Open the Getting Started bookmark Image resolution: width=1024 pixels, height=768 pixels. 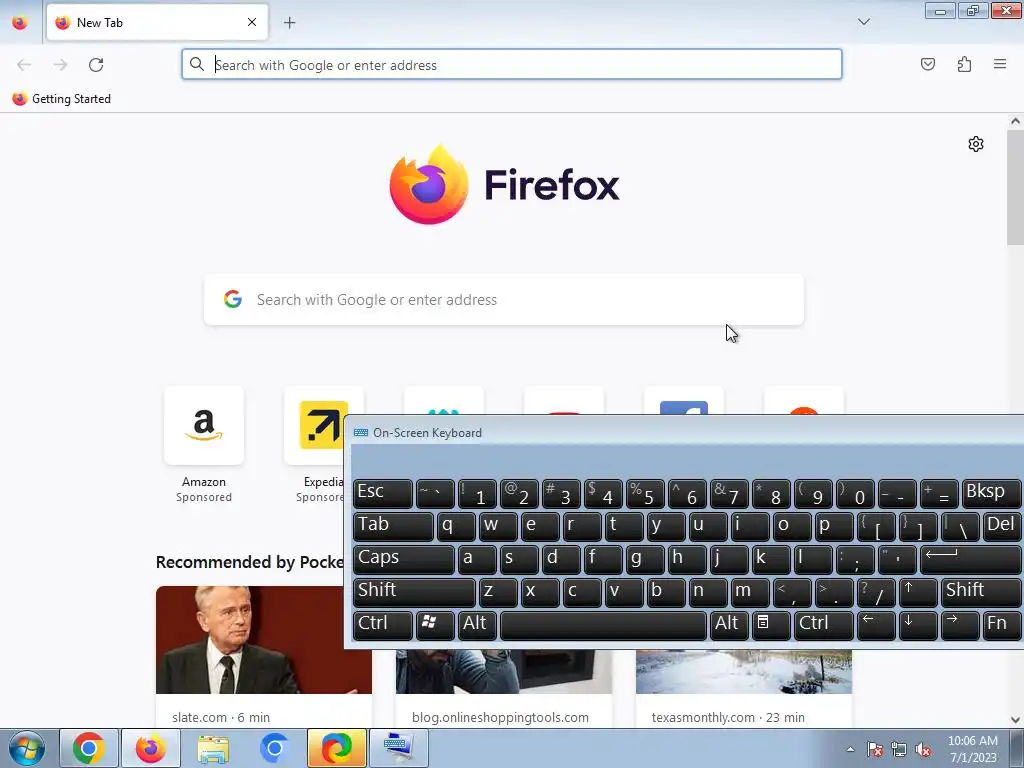[62, 99]
